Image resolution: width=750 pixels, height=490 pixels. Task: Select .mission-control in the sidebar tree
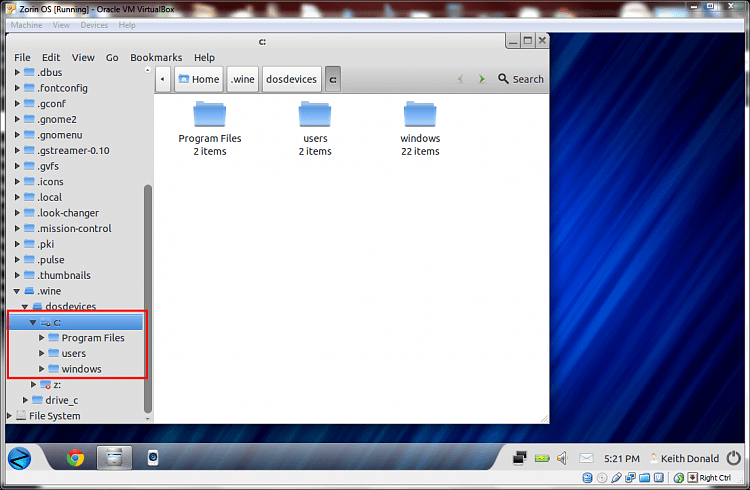point(74,229)
